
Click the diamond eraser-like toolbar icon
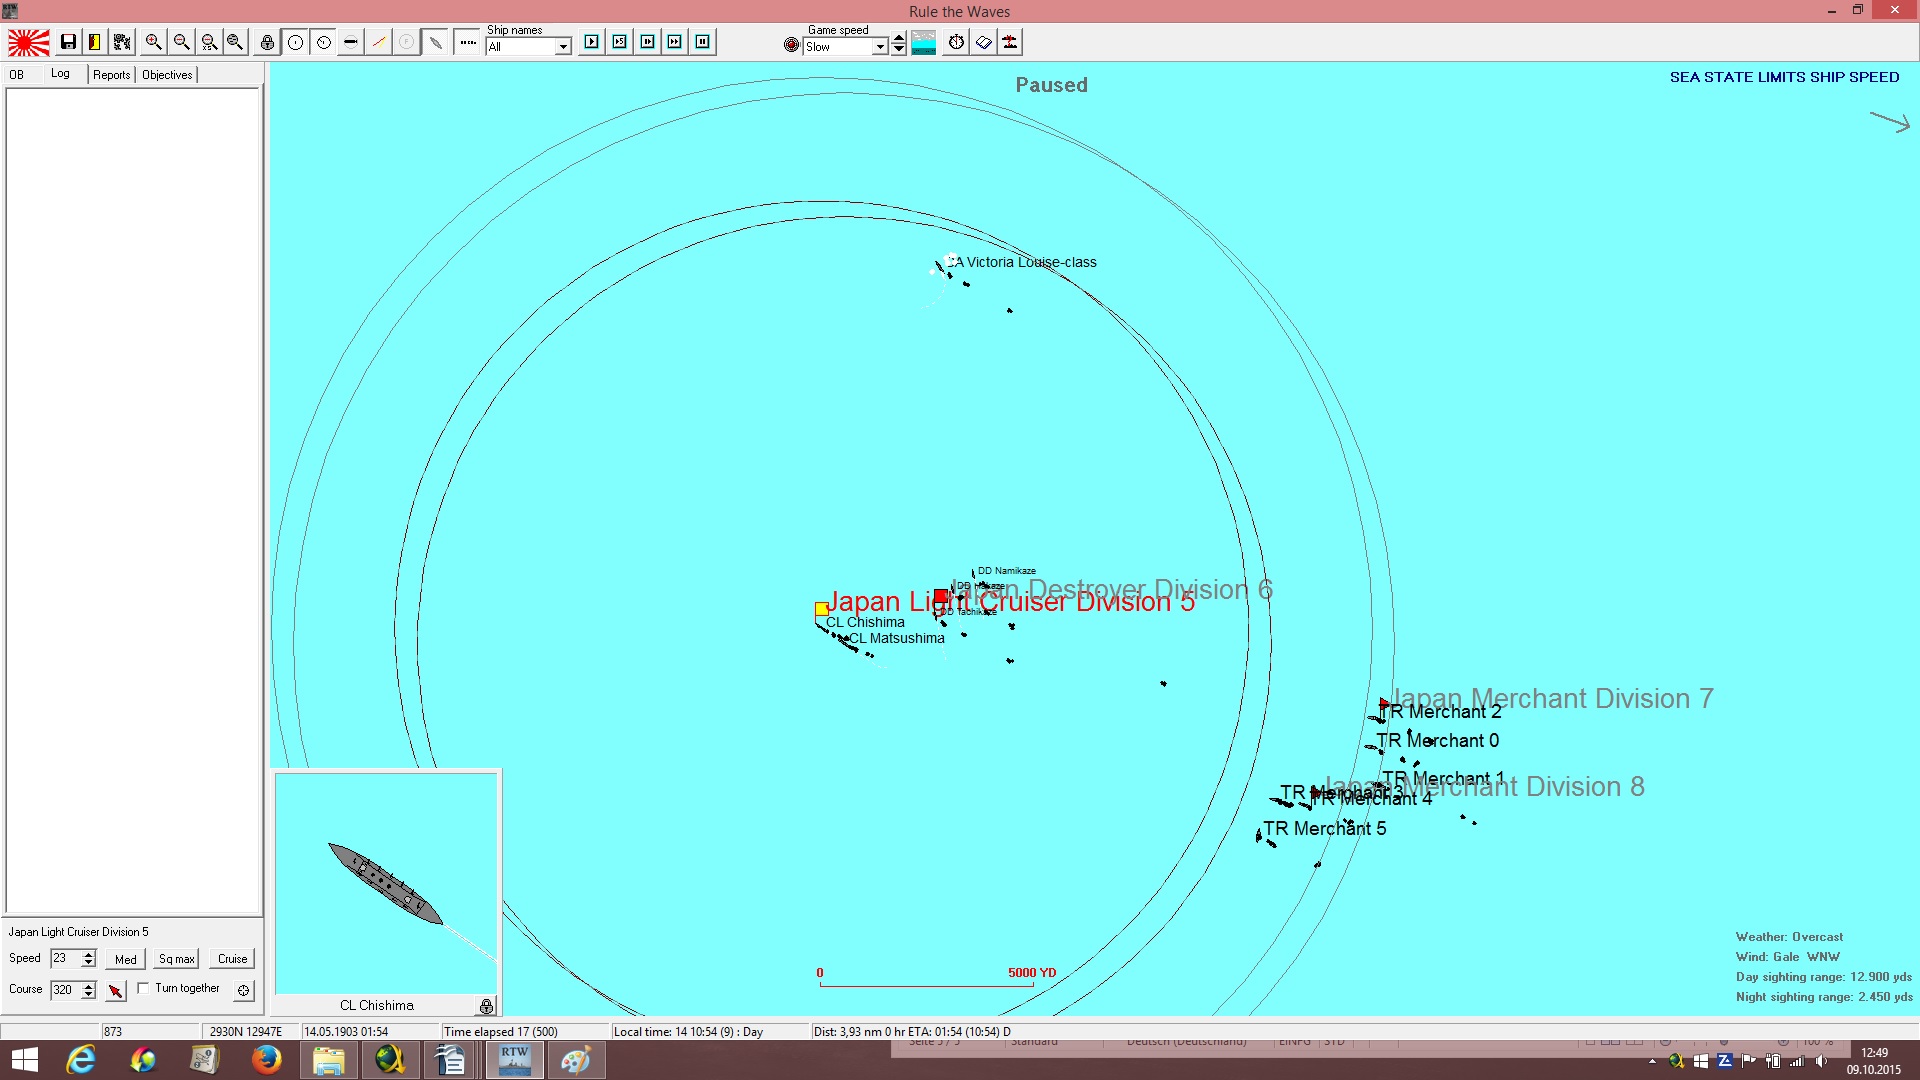(x=984, y=42)
